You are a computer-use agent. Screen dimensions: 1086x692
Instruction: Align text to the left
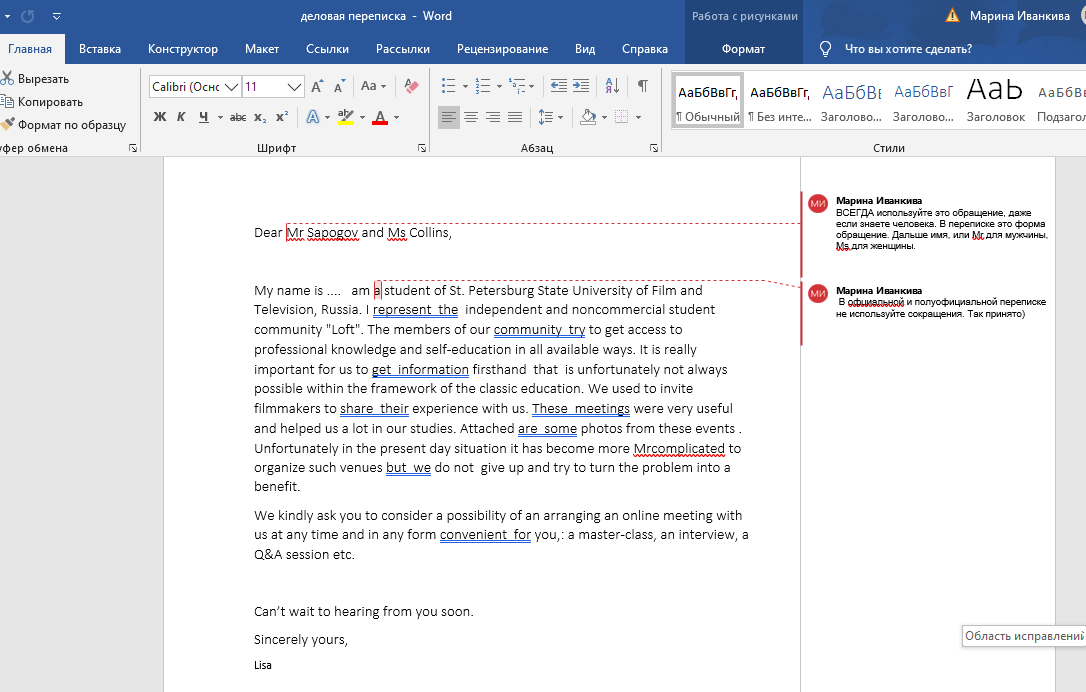(449, 117)
